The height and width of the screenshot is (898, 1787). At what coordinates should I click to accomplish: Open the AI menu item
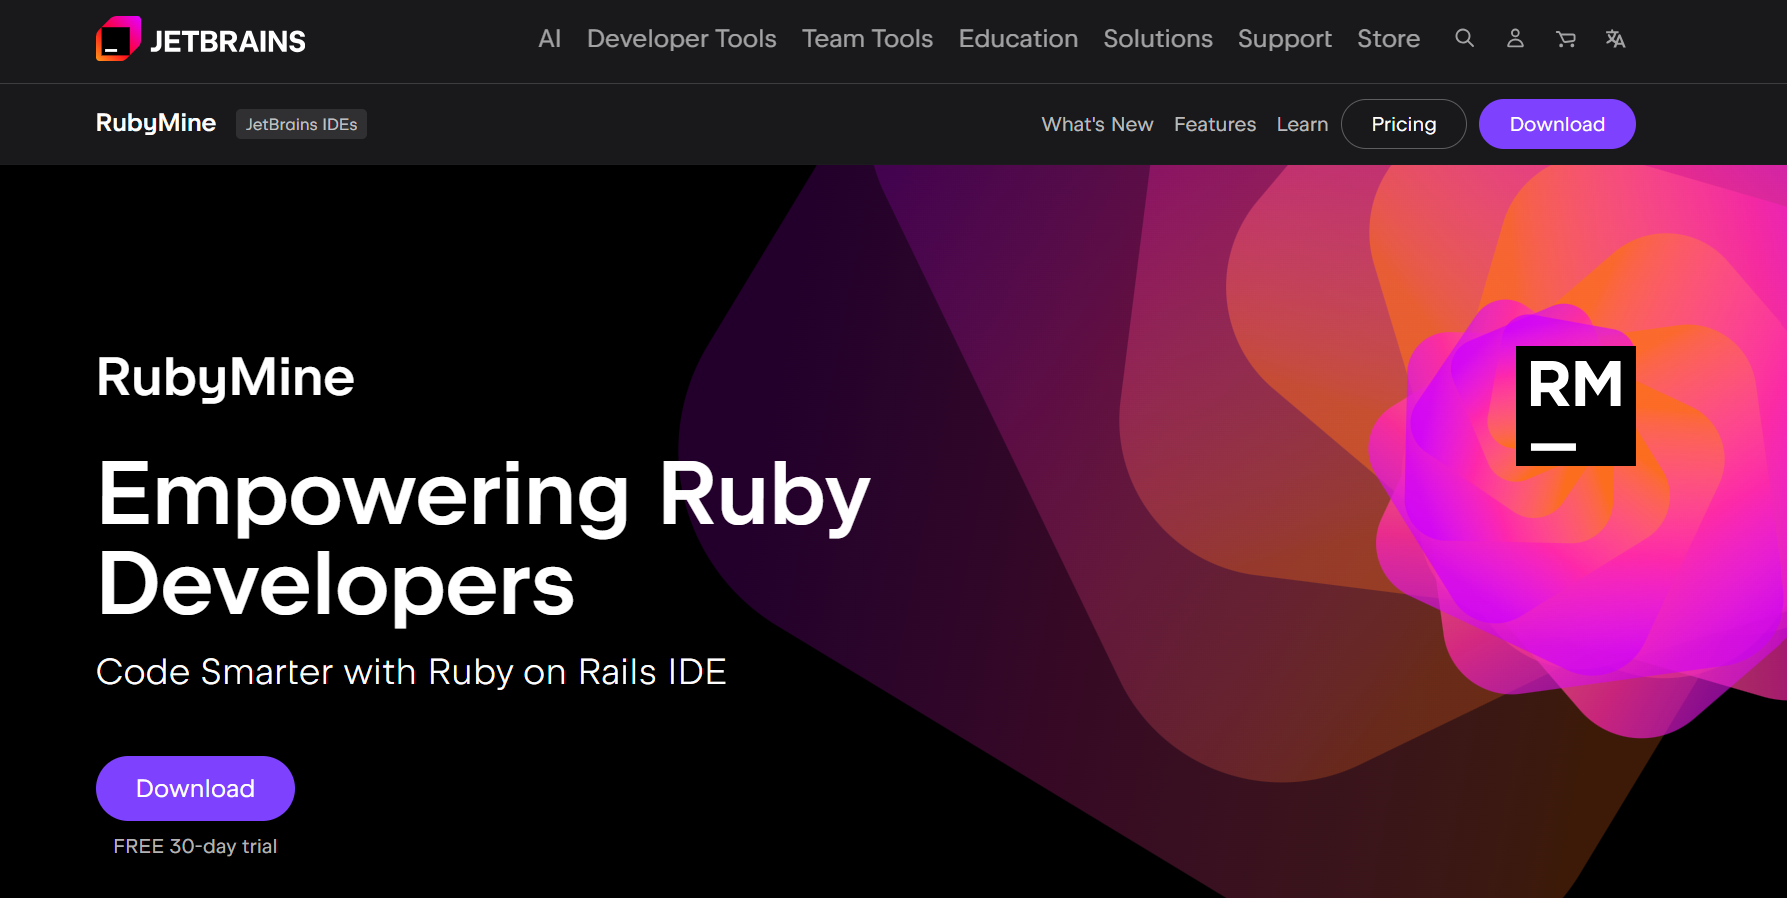(x=549, y=38)
